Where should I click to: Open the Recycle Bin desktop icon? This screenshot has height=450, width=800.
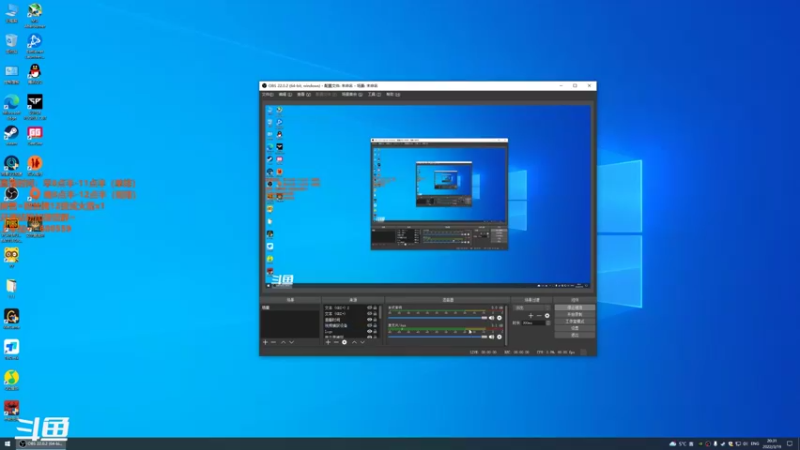(11, 41)
